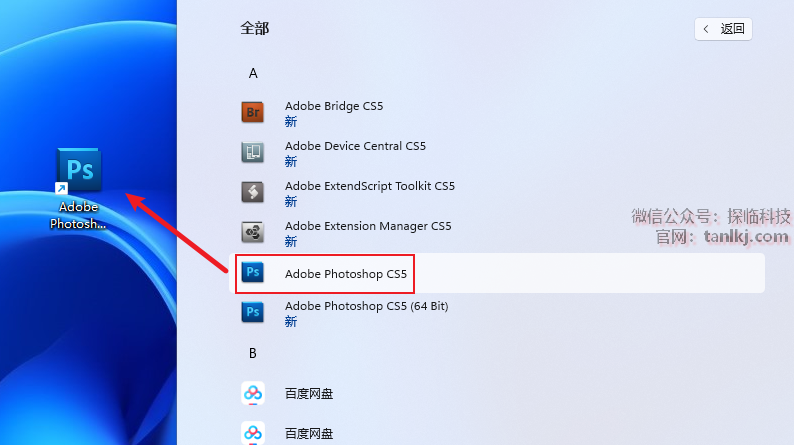Launch the Adobe Extension Manager CS5 entry
Screen dimensions: 794x445
pos(368,226)
